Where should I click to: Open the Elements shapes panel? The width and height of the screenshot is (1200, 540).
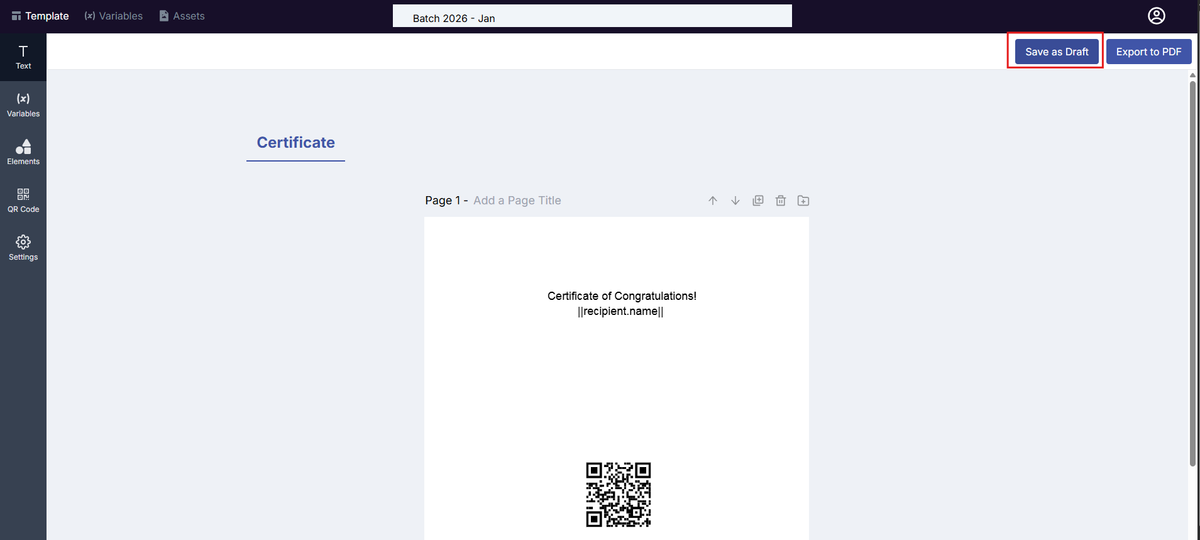click(x=23, y=152)
